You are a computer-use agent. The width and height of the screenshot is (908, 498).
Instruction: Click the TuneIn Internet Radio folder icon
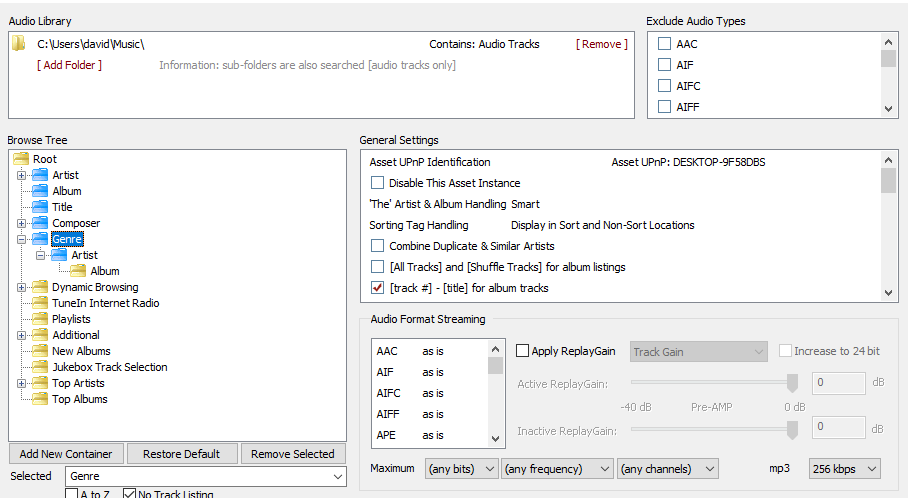(40, 303)
